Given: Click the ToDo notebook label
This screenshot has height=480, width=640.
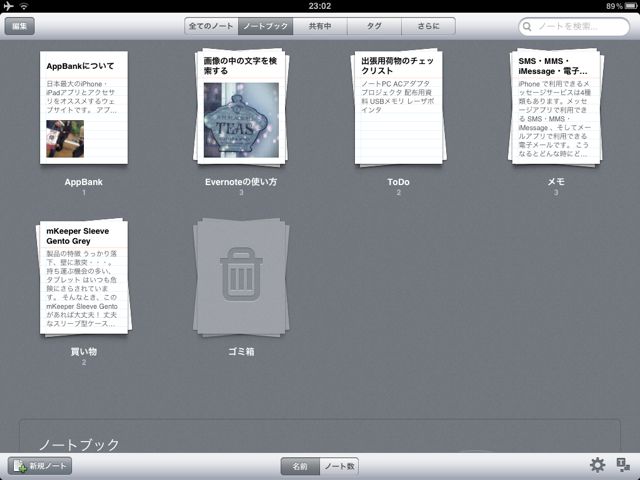Looking at the screenshot, I should 398,182.
